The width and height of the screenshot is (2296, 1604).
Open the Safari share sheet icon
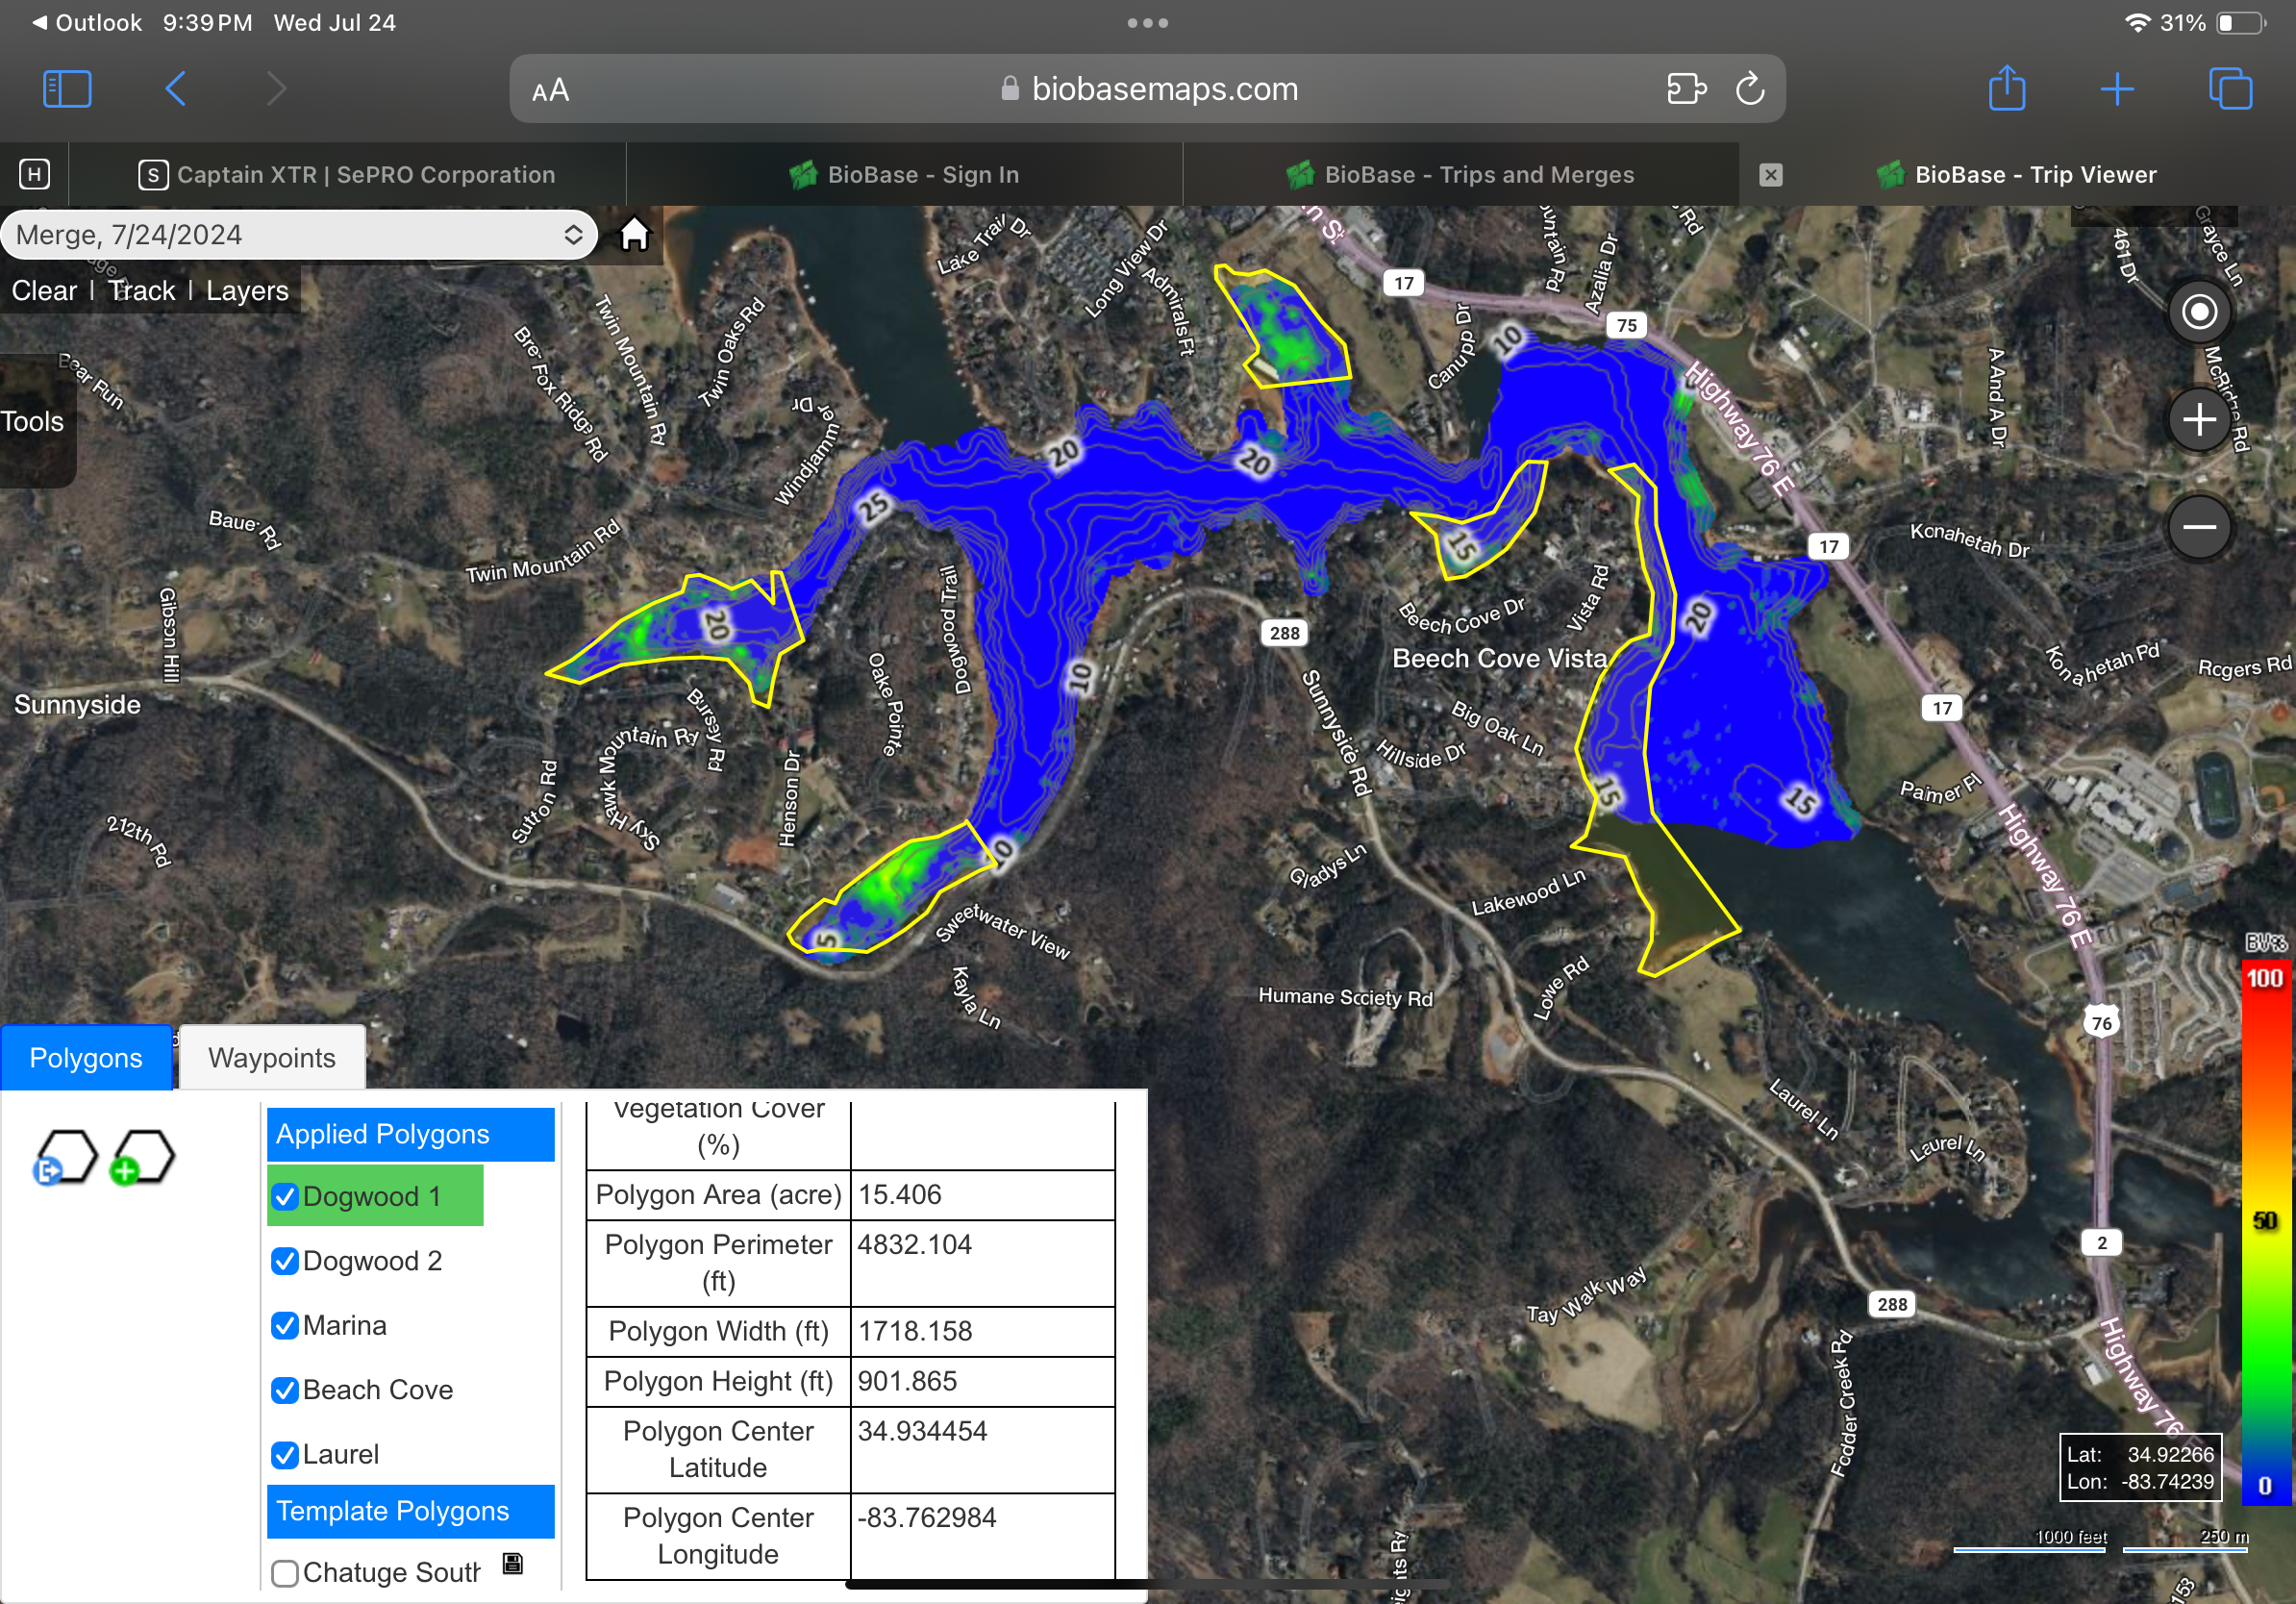(x=2006, y=89)
